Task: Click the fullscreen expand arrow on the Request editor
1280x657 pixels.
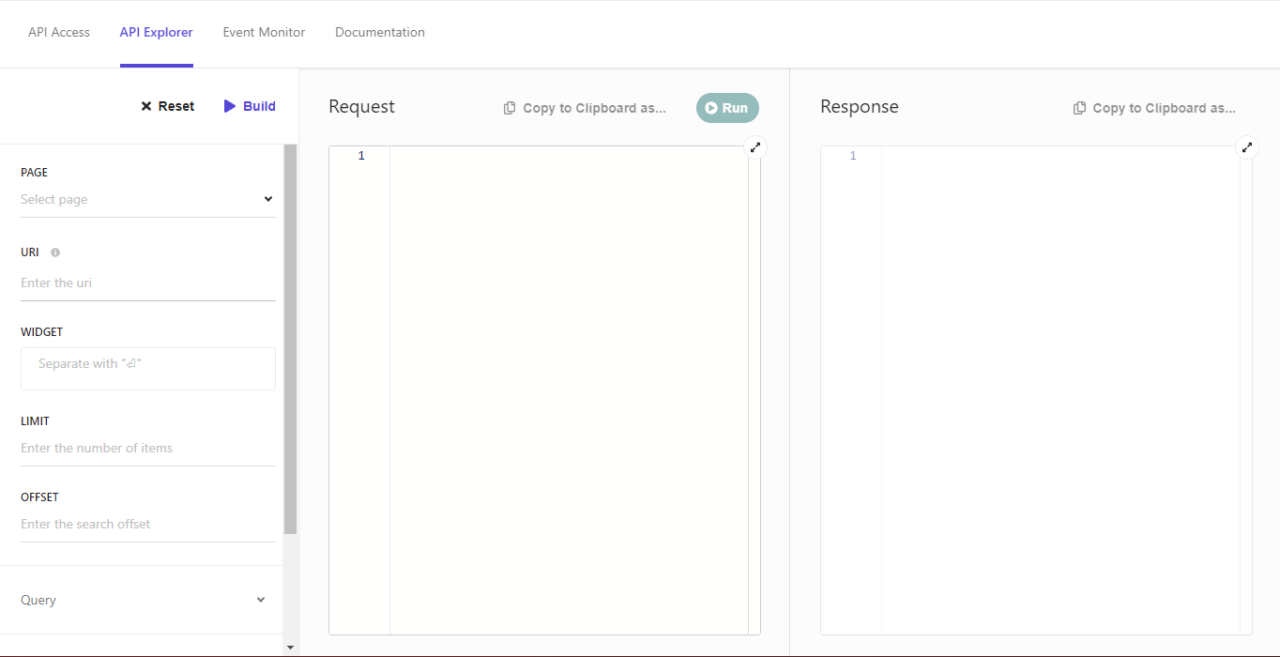Action: click(755, 147)
